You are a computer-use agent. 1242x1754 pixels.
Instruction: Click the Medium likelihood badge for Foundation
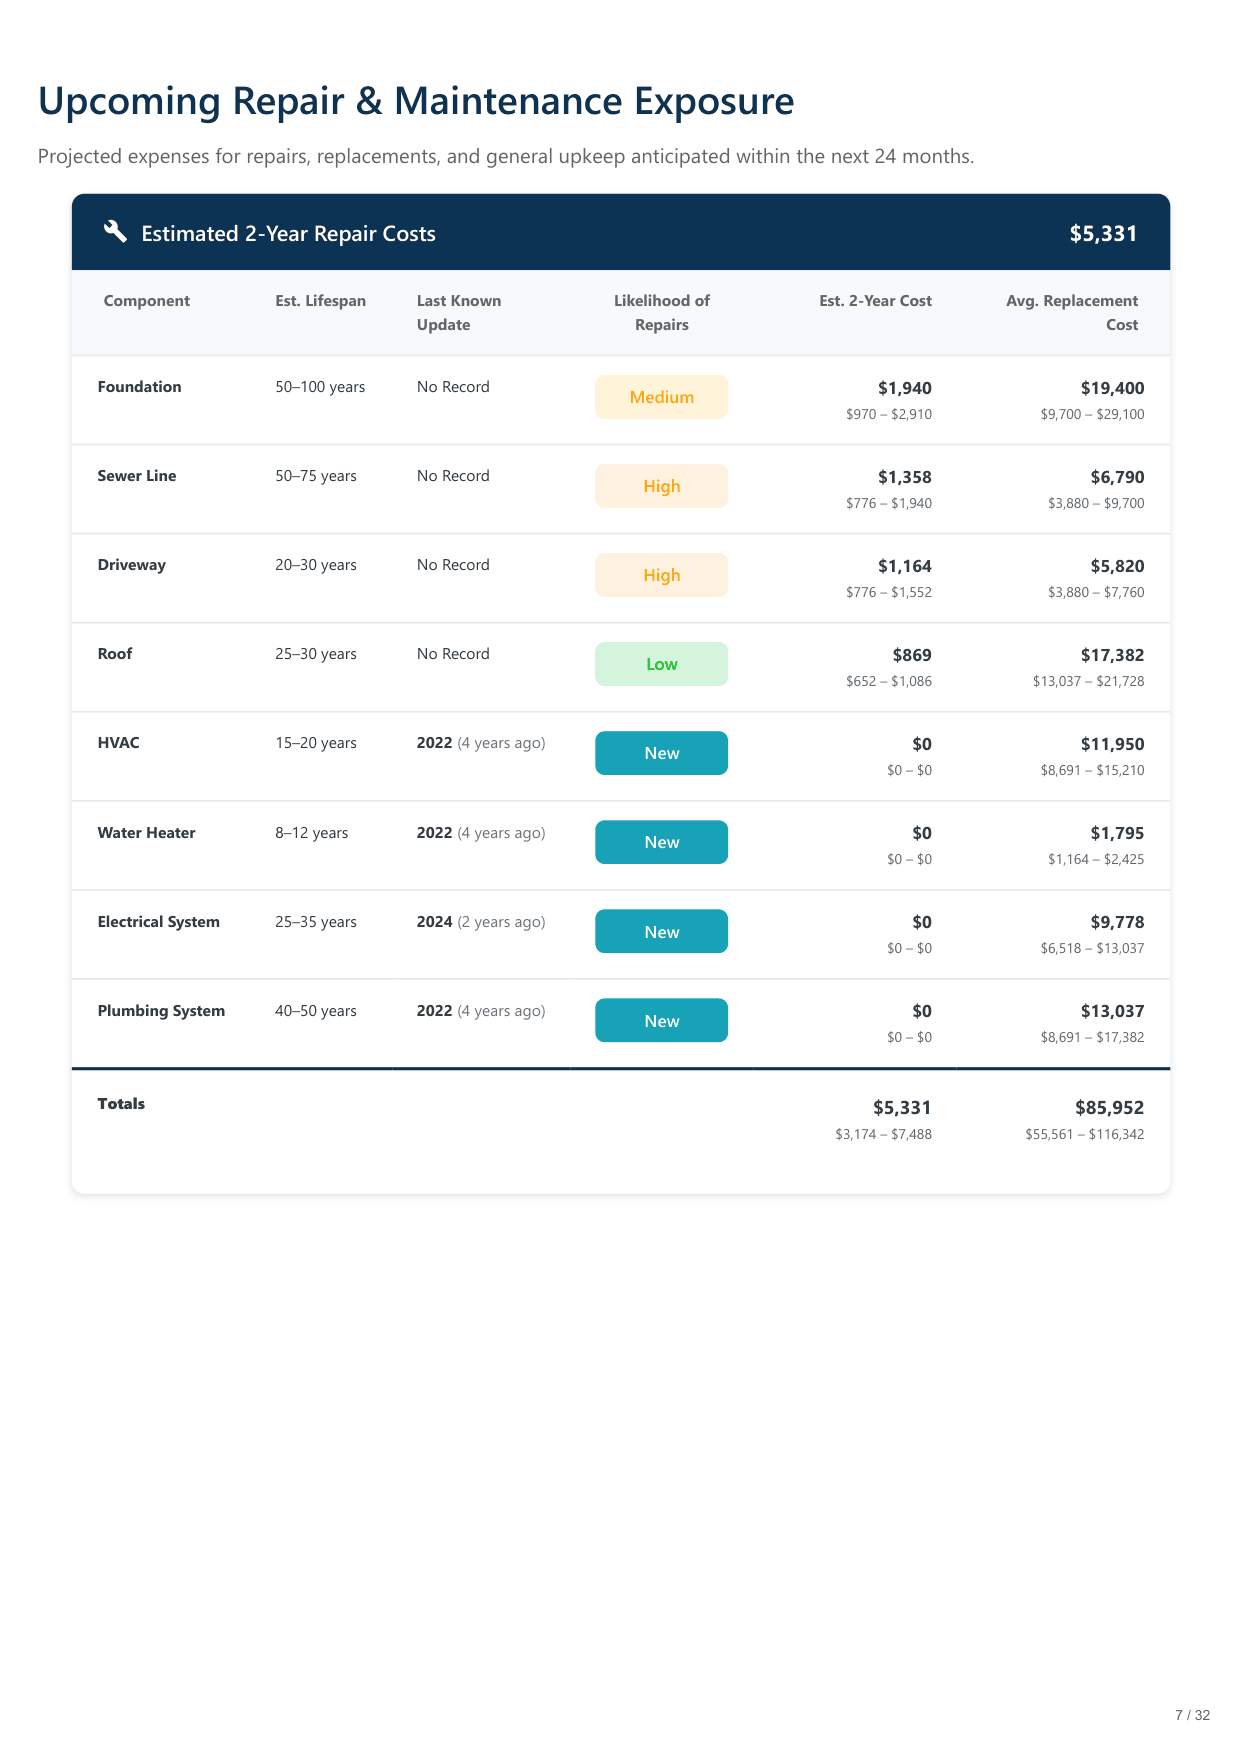(x=661, y=397)
